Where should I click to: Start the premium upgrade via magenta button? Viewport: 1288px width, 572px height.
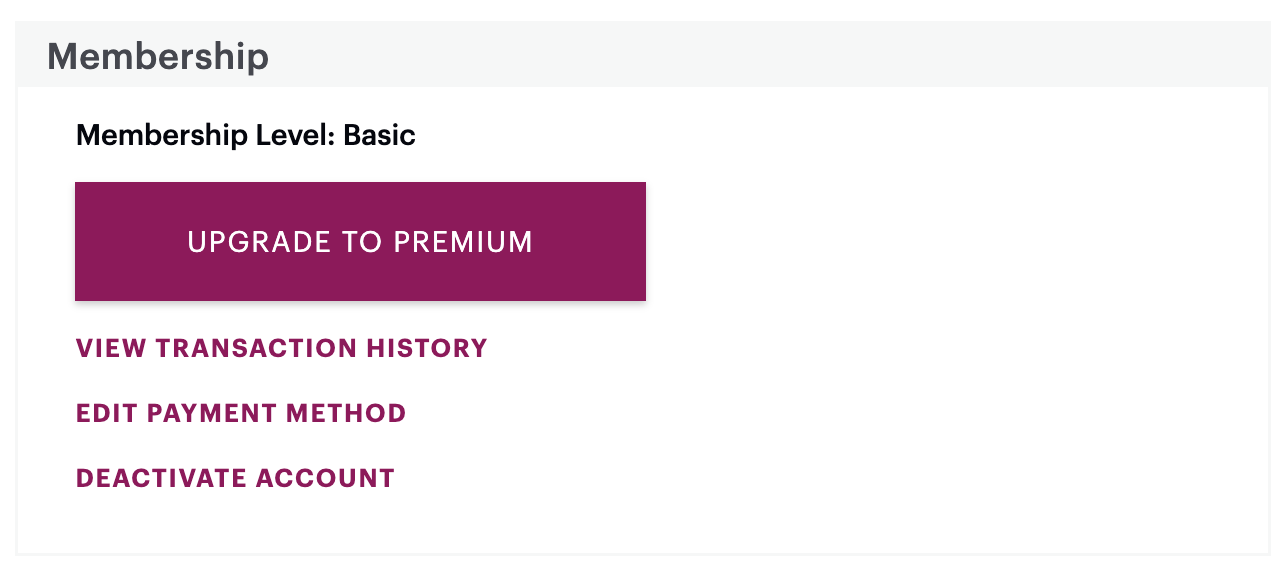coord(360,241)
